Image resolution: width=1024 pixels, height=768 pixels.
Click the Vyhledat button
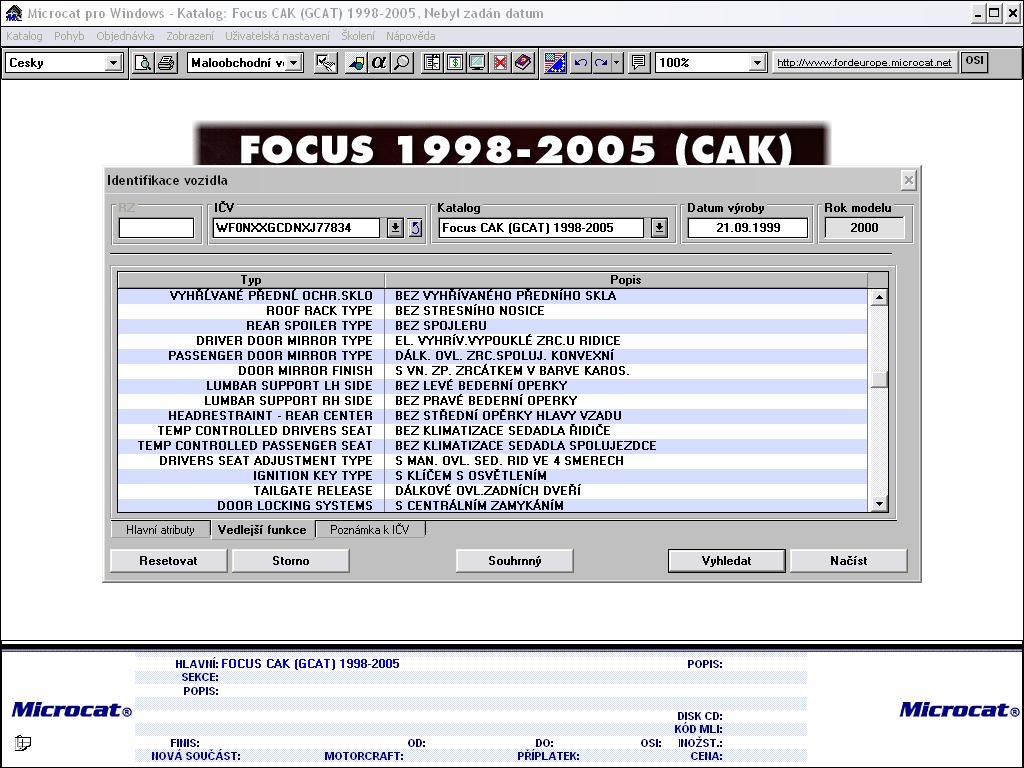click(726, 561)
